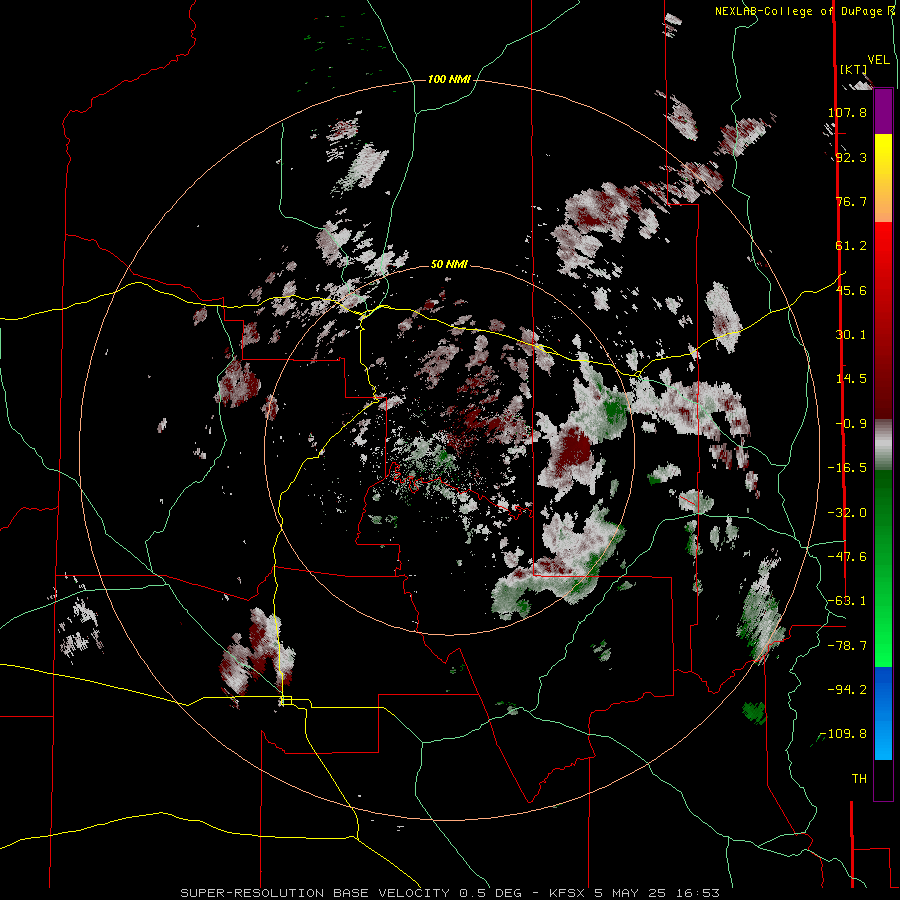Viewport: 900px width, 900px height.
Task: Click the -63.1 velocity scale value
Action: [847, 601]
